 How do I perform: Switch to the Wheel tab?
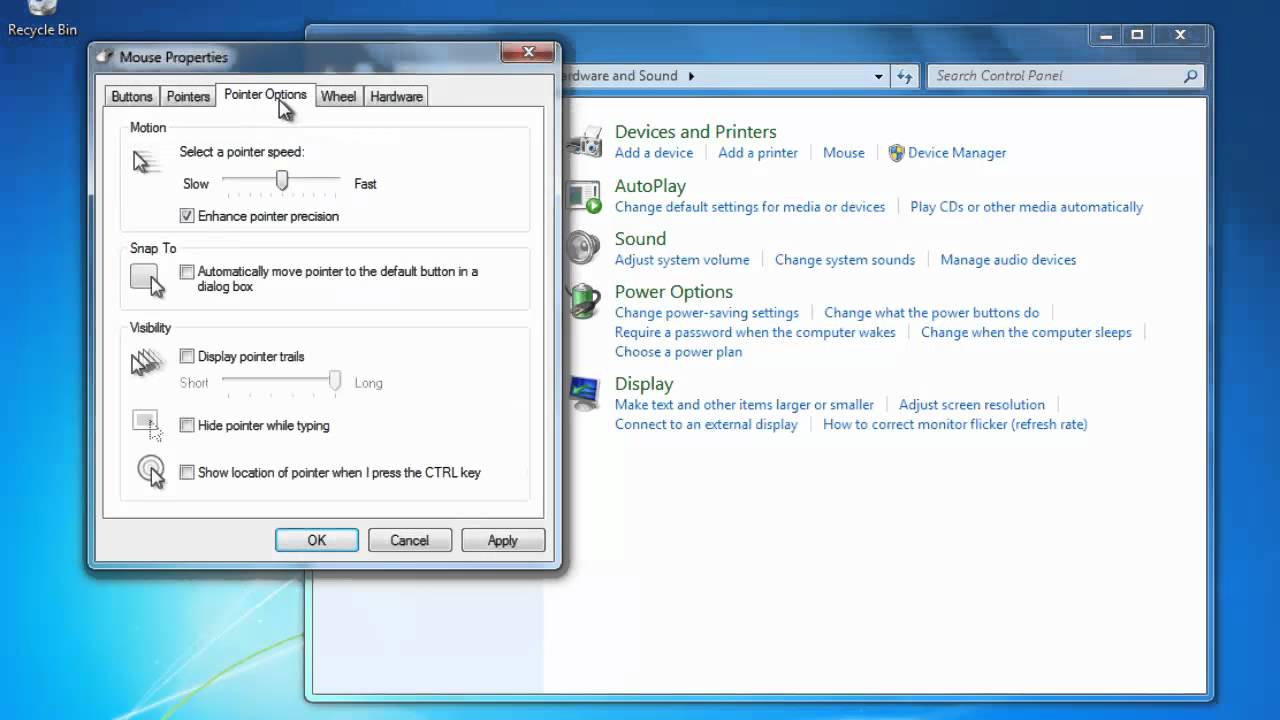(338, 96)
